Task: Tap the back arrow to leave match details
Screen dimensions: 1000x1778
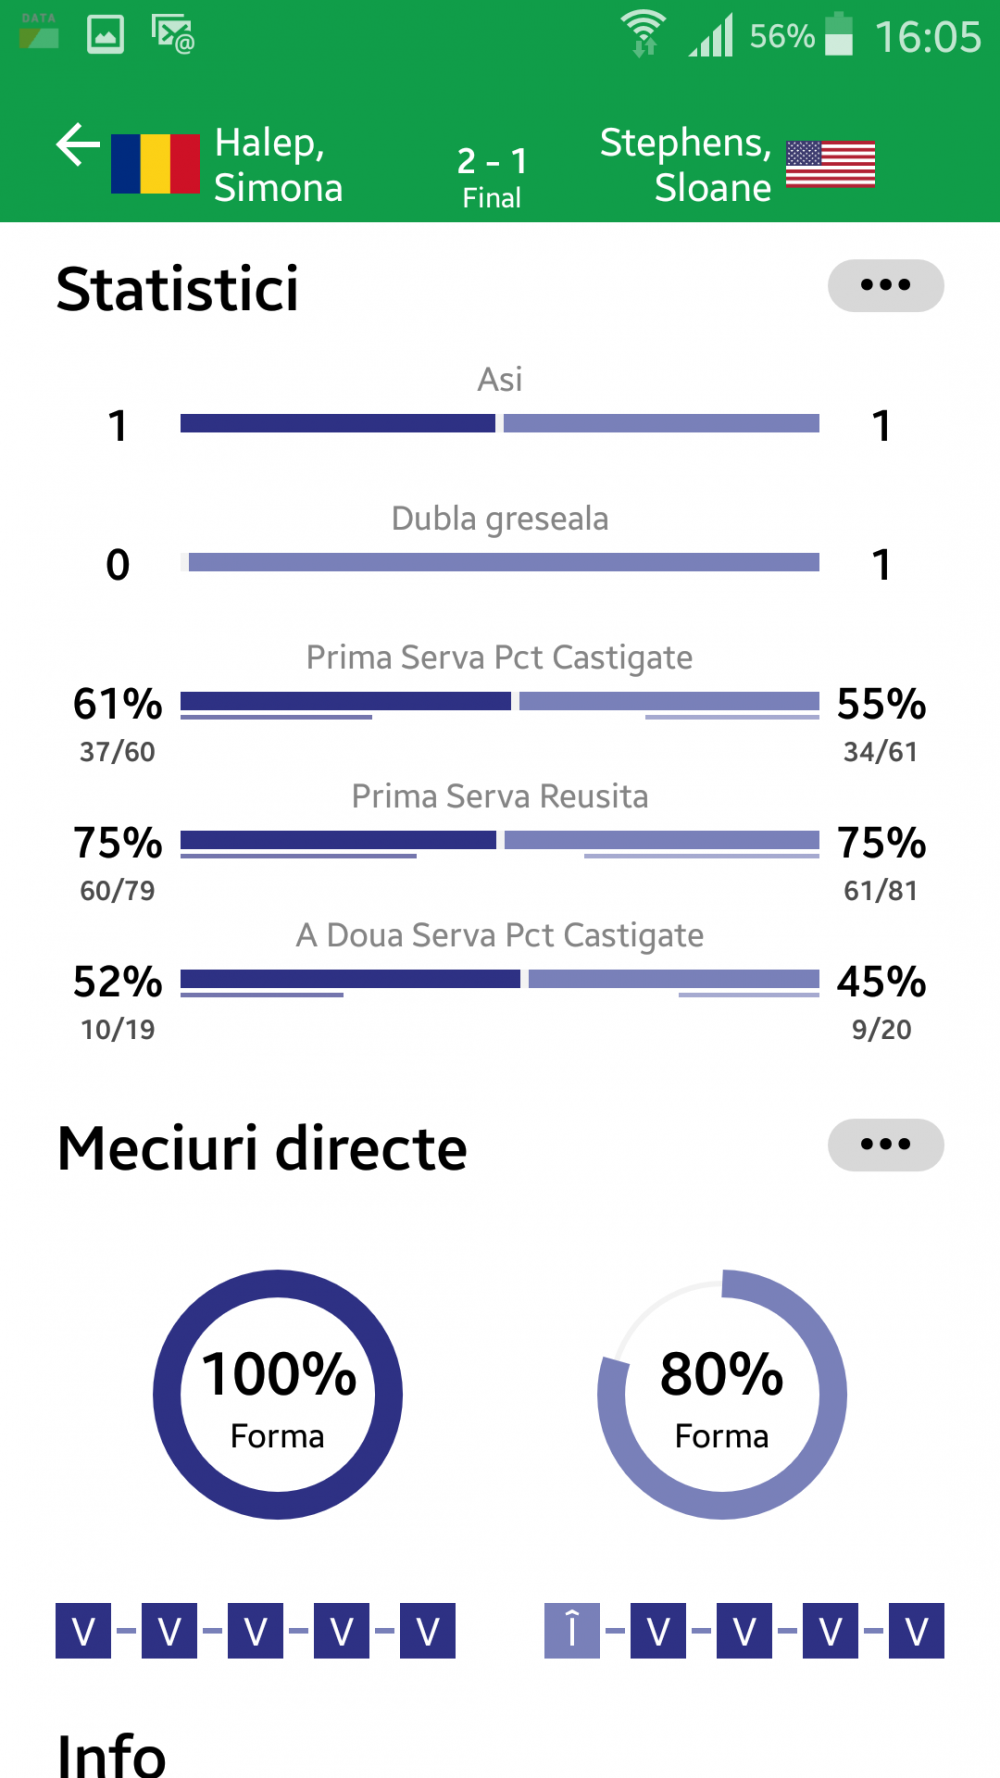Action: (76, 145)
